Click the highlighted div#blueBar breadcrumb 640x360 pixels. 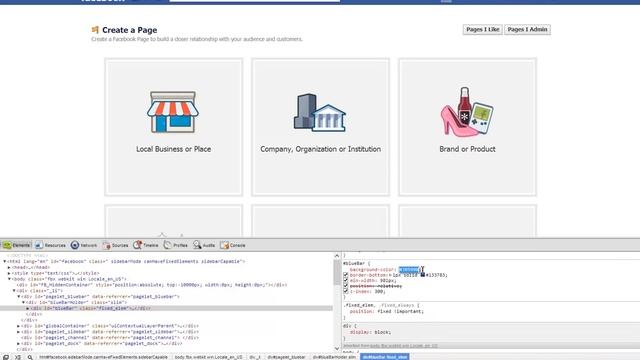385,357
